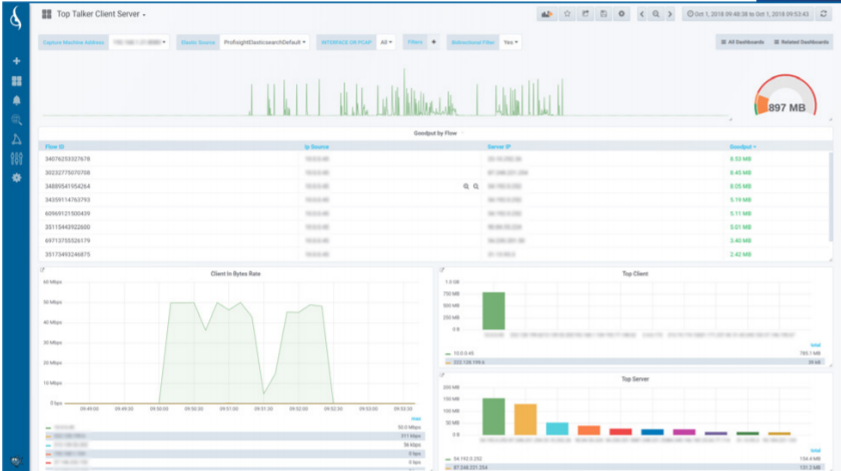Click the green legend color swatch for 10.0.0.45
The width and height of the screenshot is (841, 471).
tap(448, 354)
